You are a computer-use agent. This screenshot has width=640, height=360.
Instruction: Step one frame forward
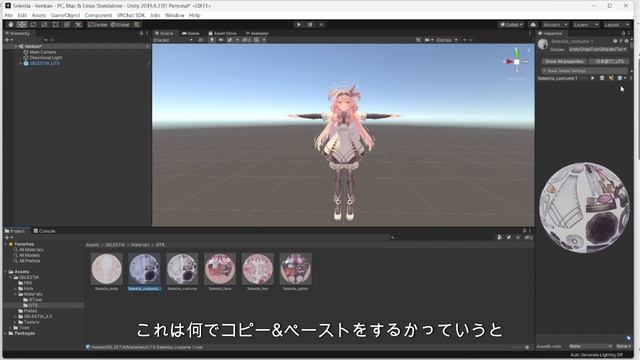tap(322, 24)
